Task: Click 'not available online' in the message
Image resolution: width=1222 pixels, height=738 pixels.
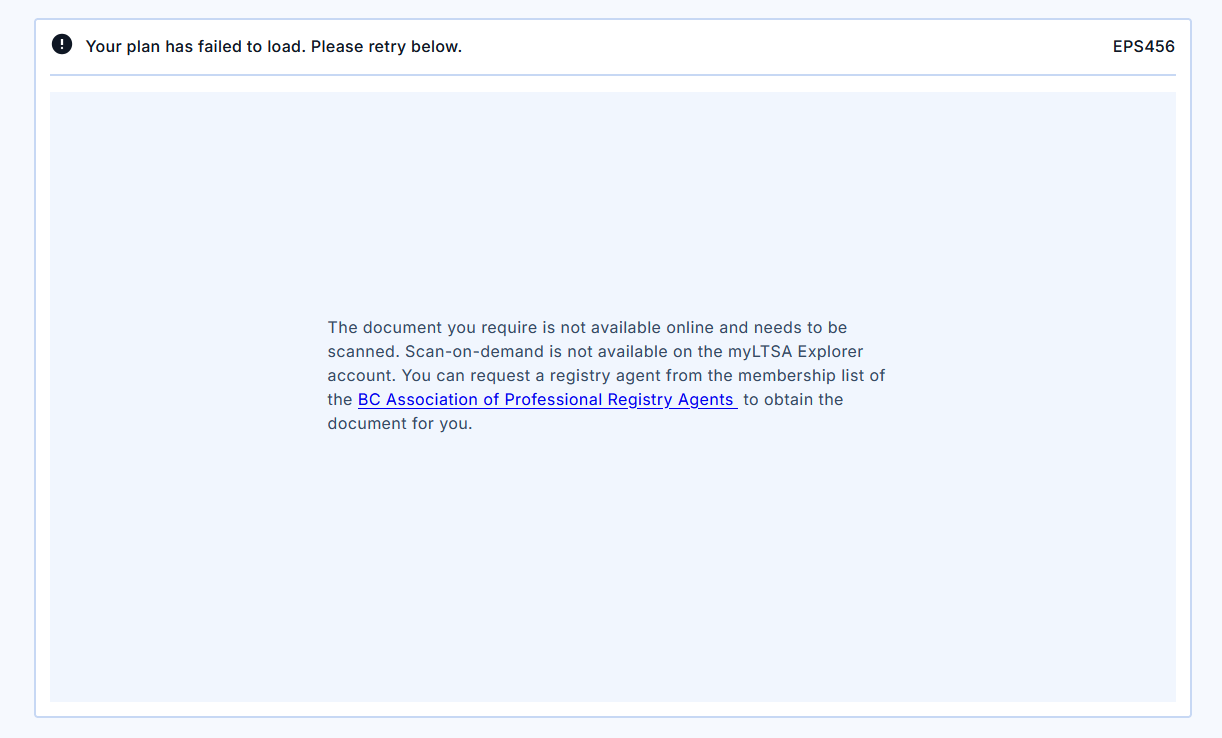Action: tap(637, 328)
